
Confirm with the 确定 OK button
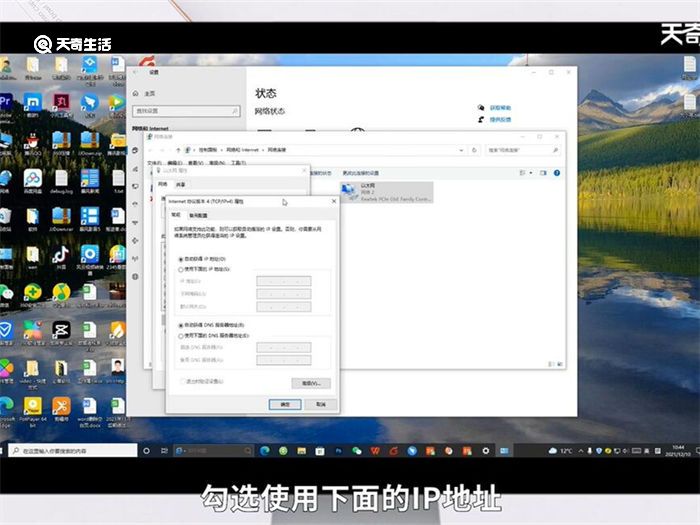pyautogui.click(x=285, y=404)
